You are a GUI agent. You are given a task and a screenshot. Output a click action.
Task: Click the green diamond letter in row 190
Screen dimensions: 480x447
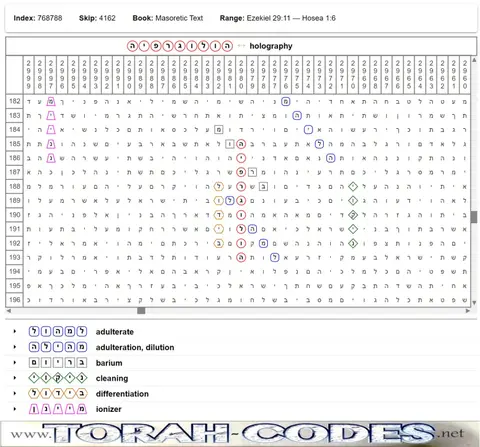tap(353, 215)
